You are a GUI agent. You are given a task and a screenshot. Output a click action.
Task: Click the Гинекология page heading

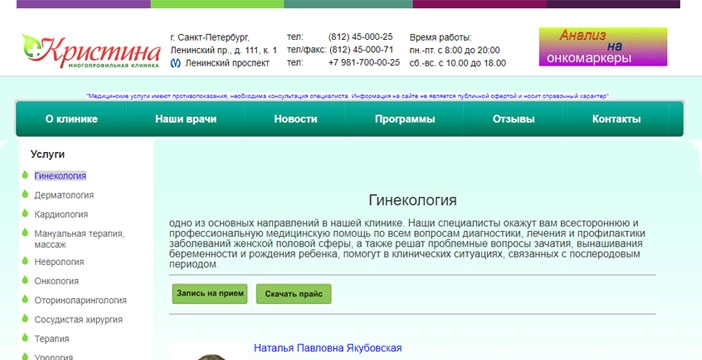tap(412, 200)
